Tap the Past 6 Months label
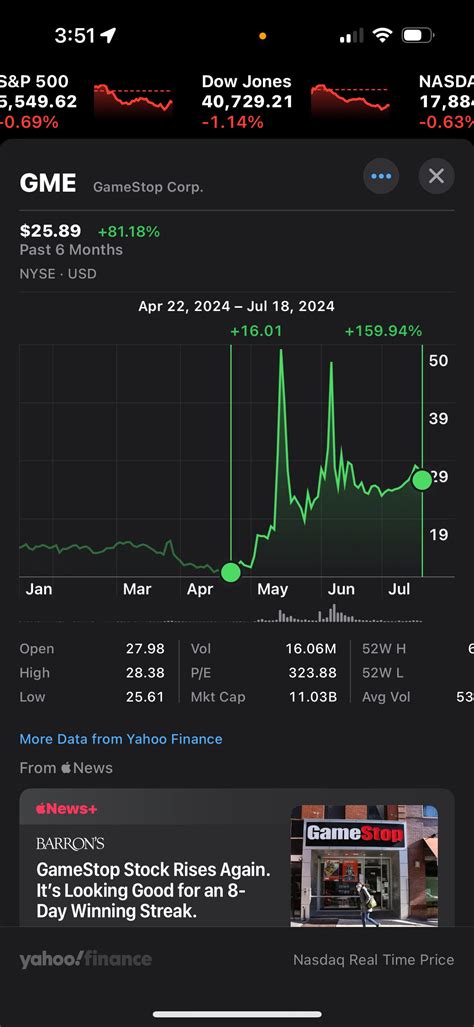This screenshot has height=1027, width=474. coord(71,250)
